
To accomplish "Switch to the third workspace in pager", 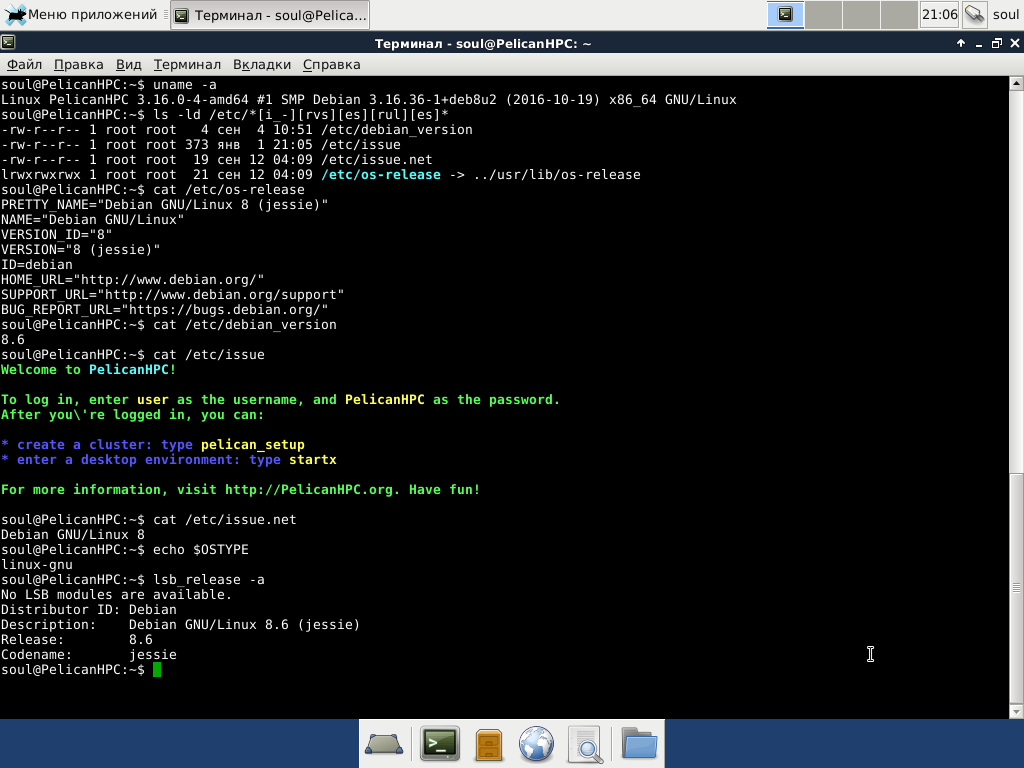I will click(861, 14).
